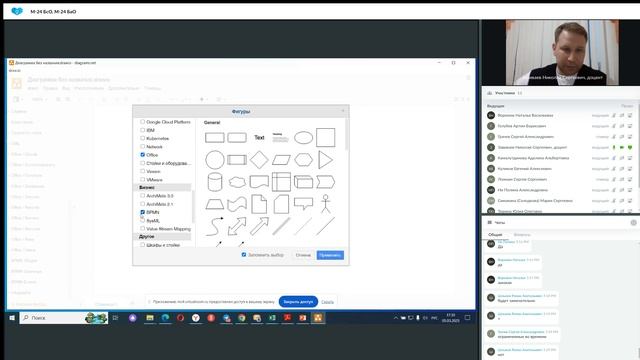This screenshot has width=640, height=360.
Task: Open PowerPoint from the taskbar
Action: (303, 318)
